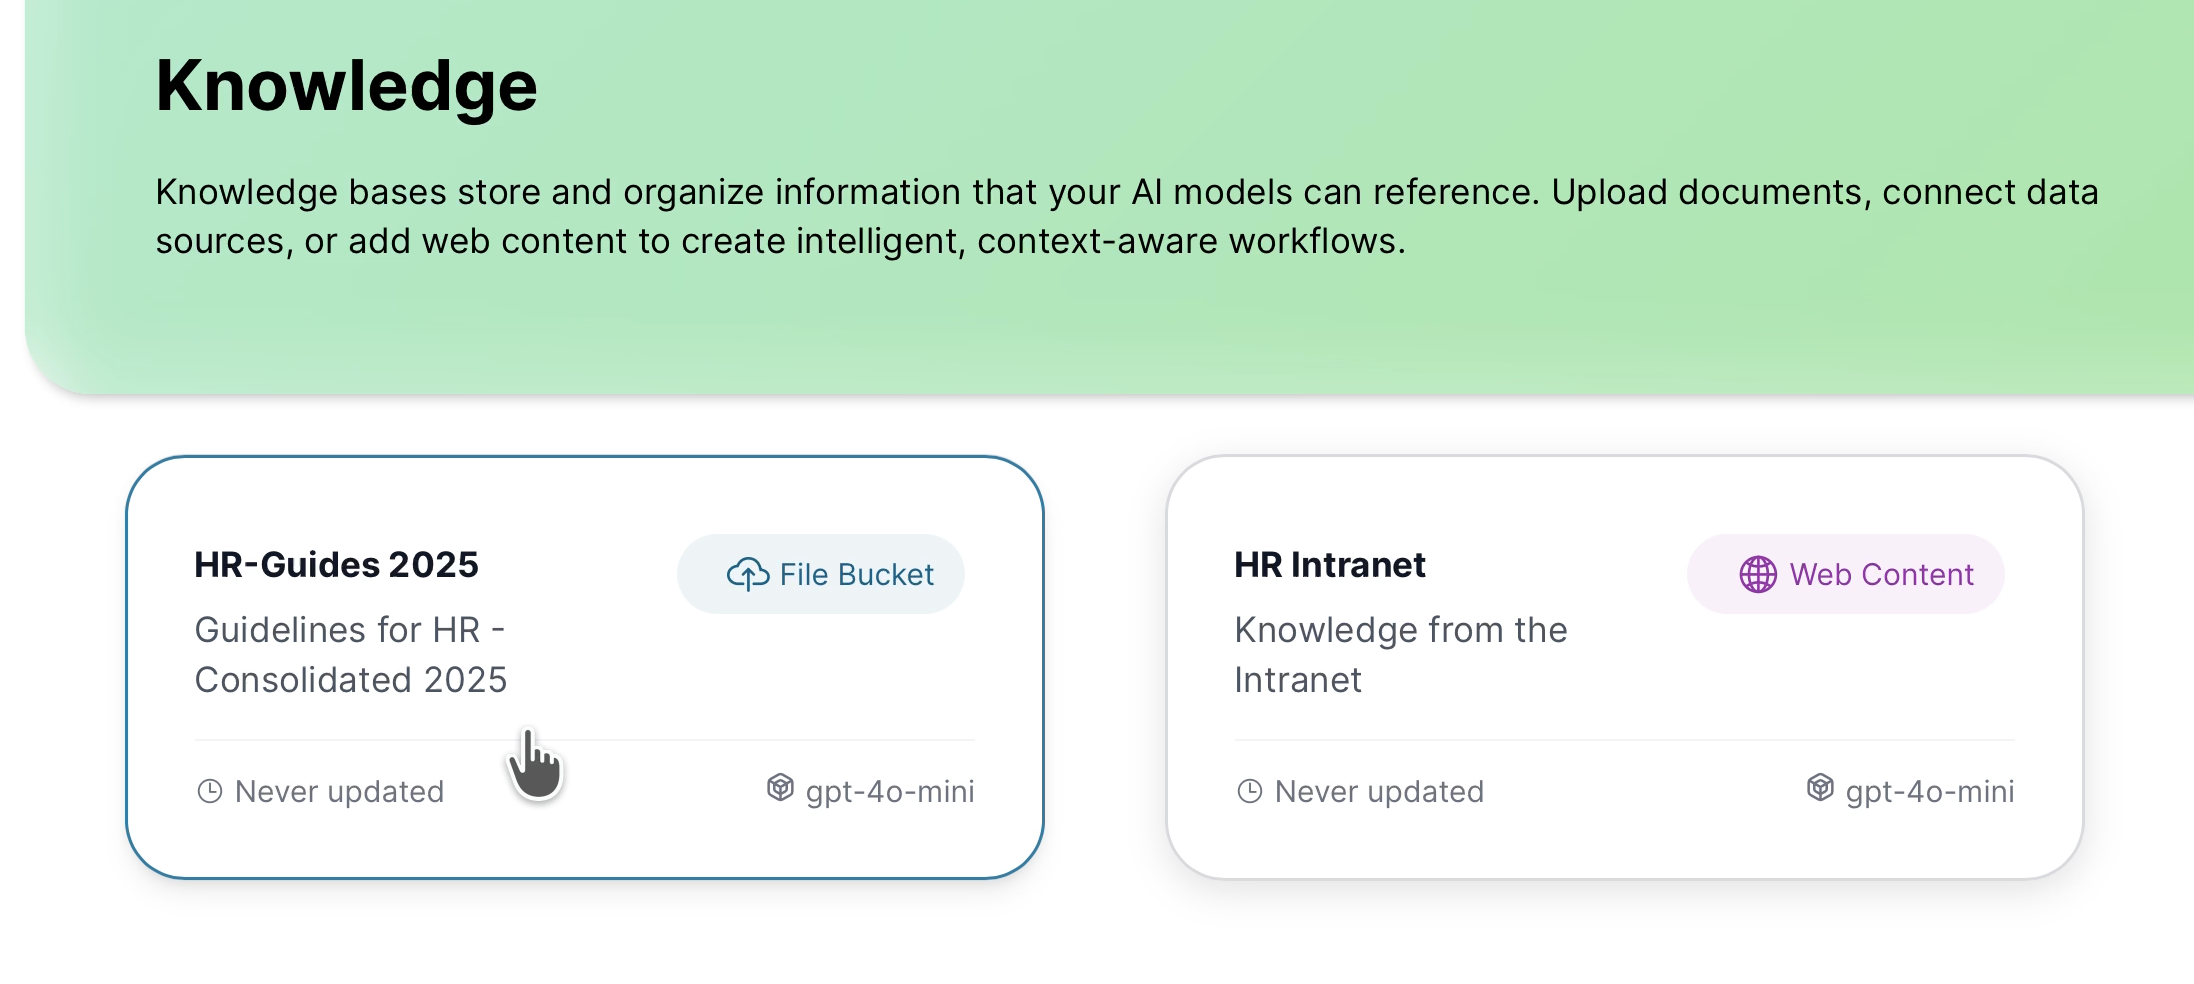
Task: Click the gpt-4o-mini label on HR-Guides card
Action: tap(889, 791)
